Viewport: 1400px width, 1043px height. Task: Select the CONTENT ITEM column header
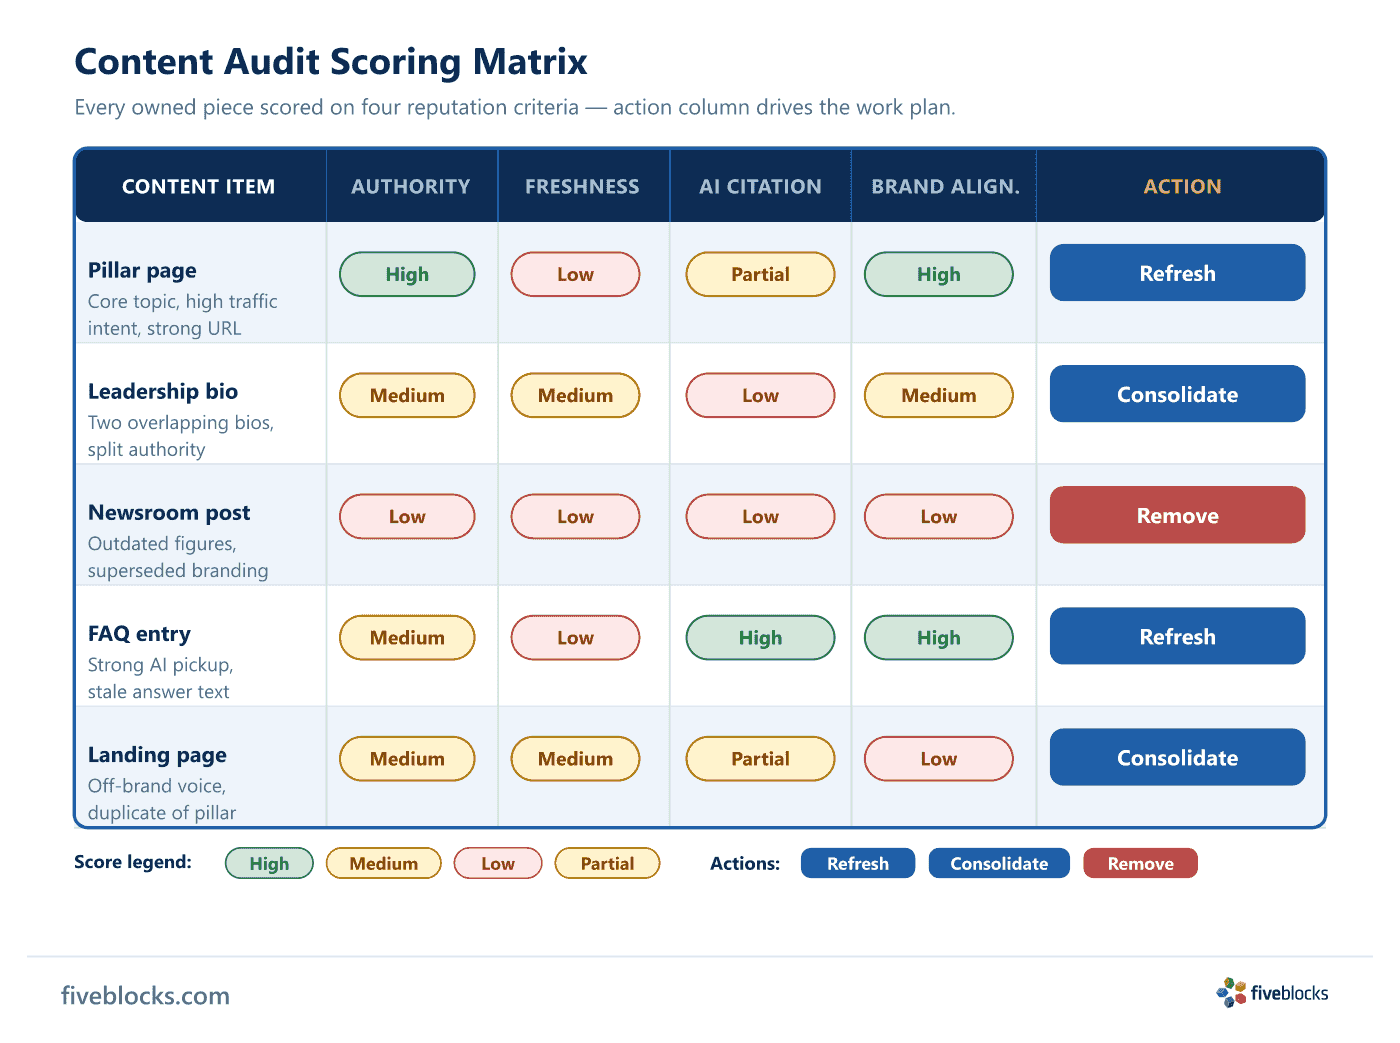[198, 186]
